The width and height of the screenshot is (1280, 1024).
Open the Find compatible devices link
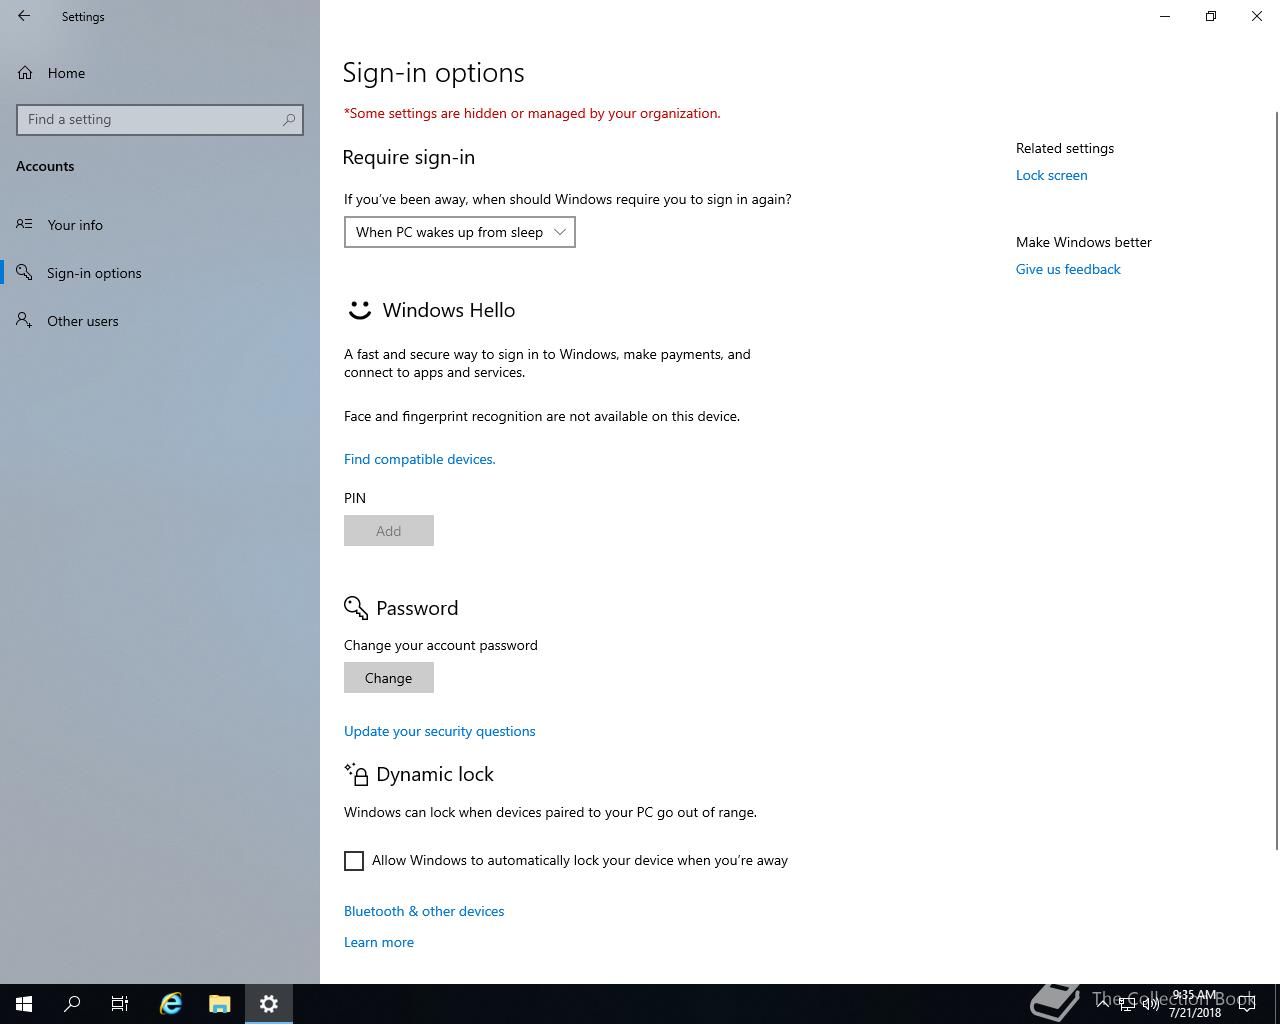point(420,459)
